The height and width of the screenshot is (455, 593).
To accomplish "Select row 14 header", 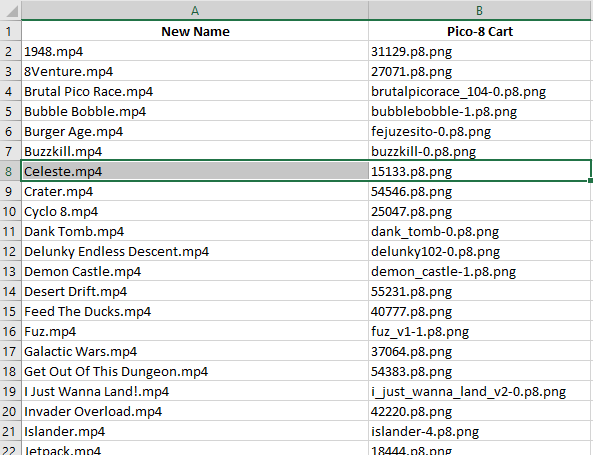I will coord(10,292).
